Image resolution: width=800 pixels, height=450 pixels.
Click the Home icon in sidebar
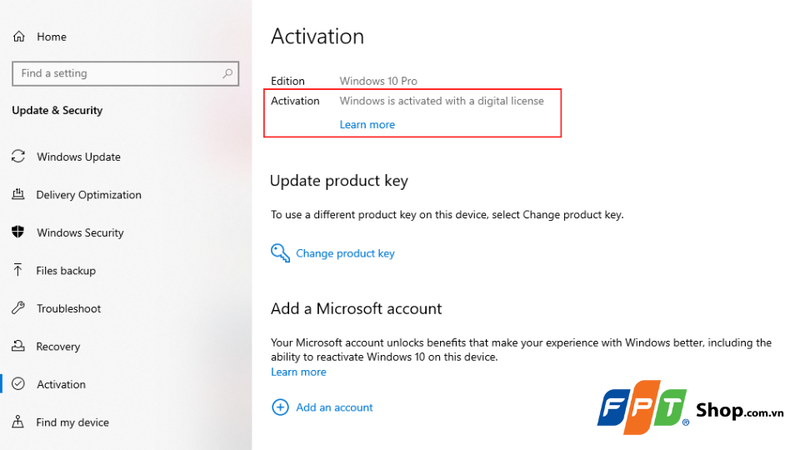point(19,37)
